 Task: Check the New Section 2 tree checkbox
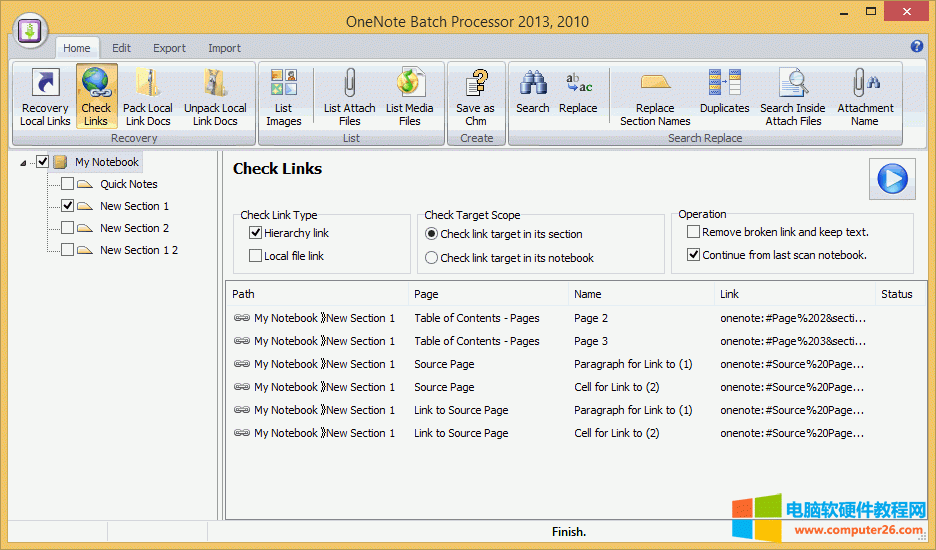pos(68,228)
